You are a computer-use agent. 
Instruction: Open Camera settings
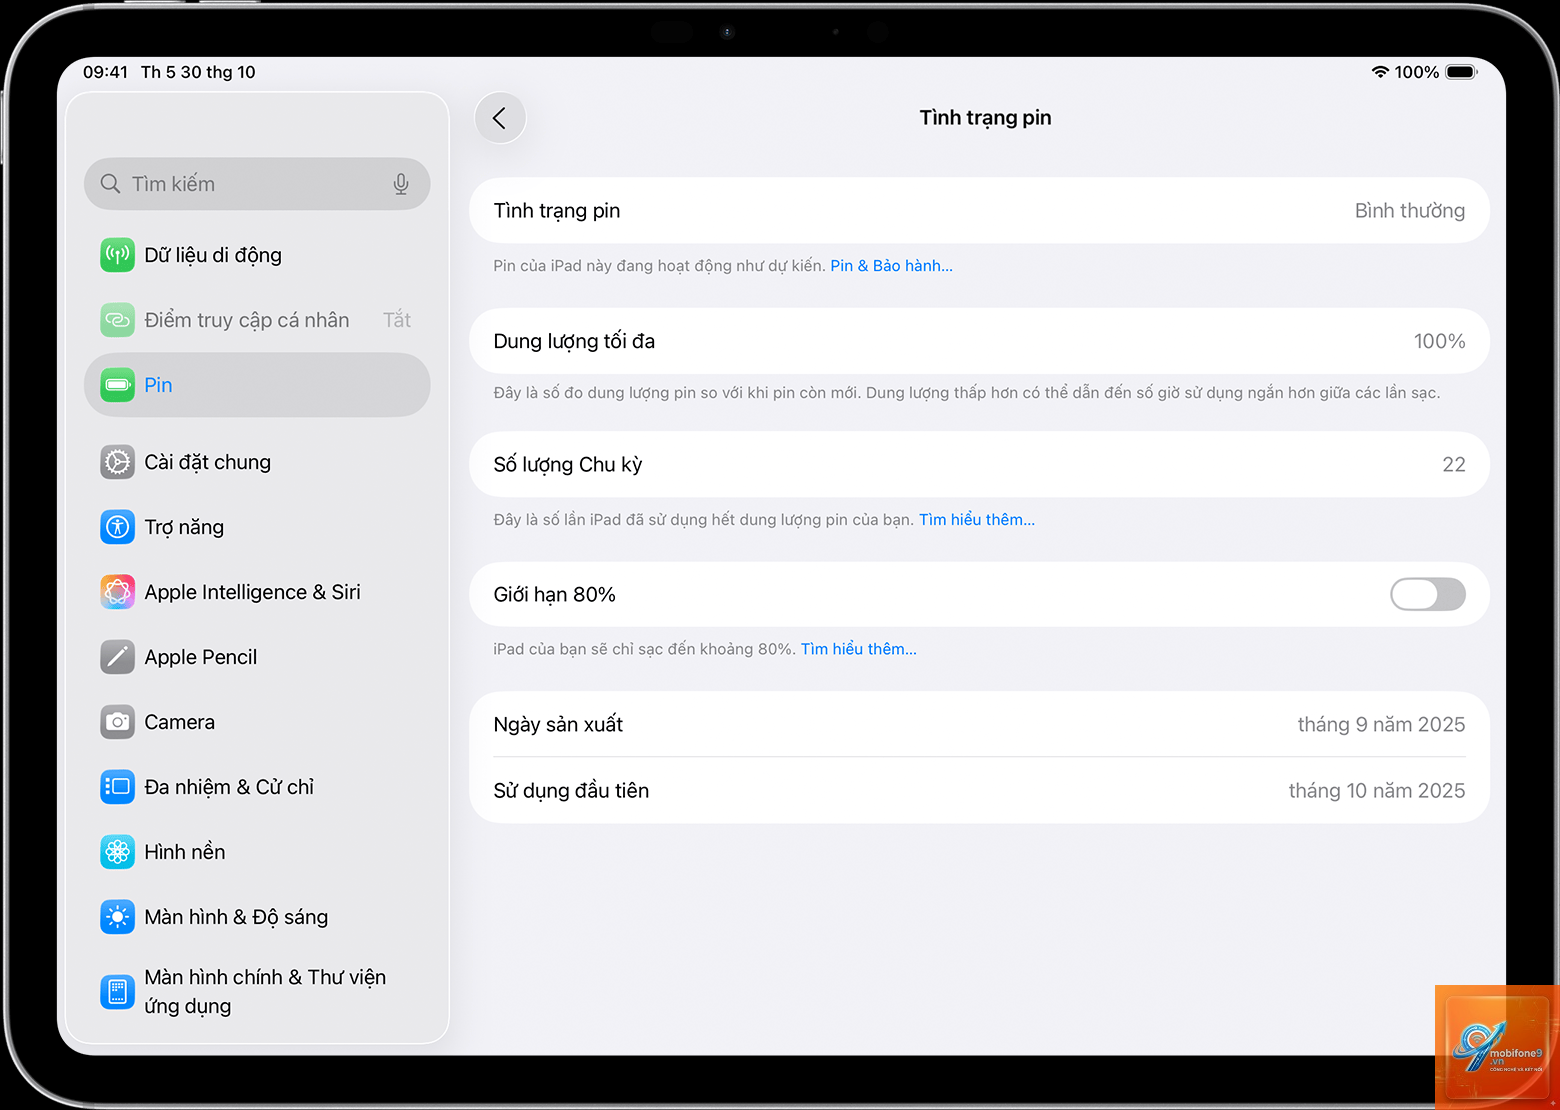pos(257,722)
